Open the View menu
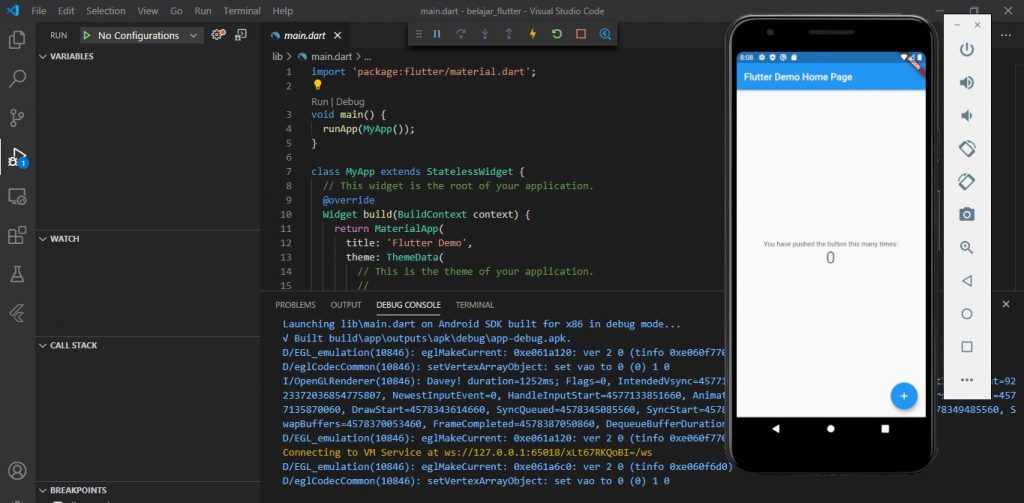 [x=148, y=11]
